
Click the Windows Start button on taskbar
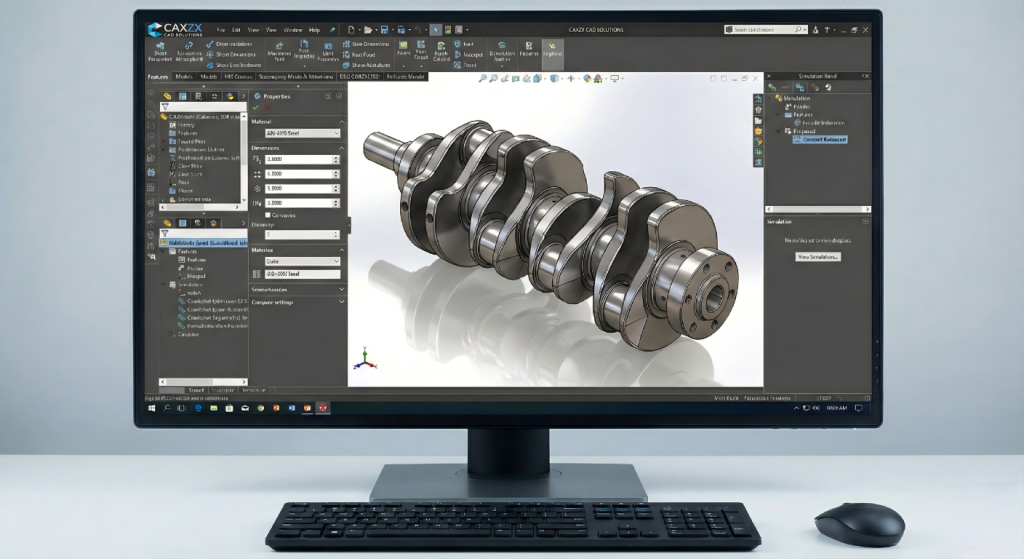(152, 408)
